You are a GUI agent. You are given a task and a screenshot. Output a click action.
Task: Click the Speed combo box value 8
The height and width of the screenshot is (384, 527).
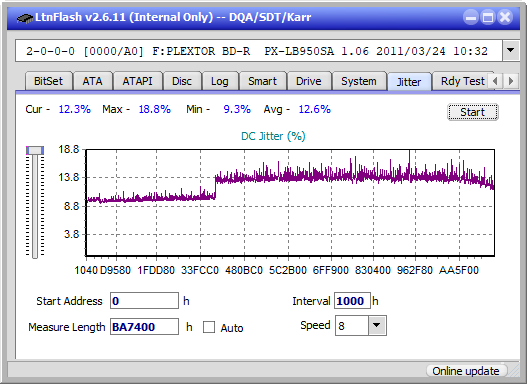tap(352, 326)
